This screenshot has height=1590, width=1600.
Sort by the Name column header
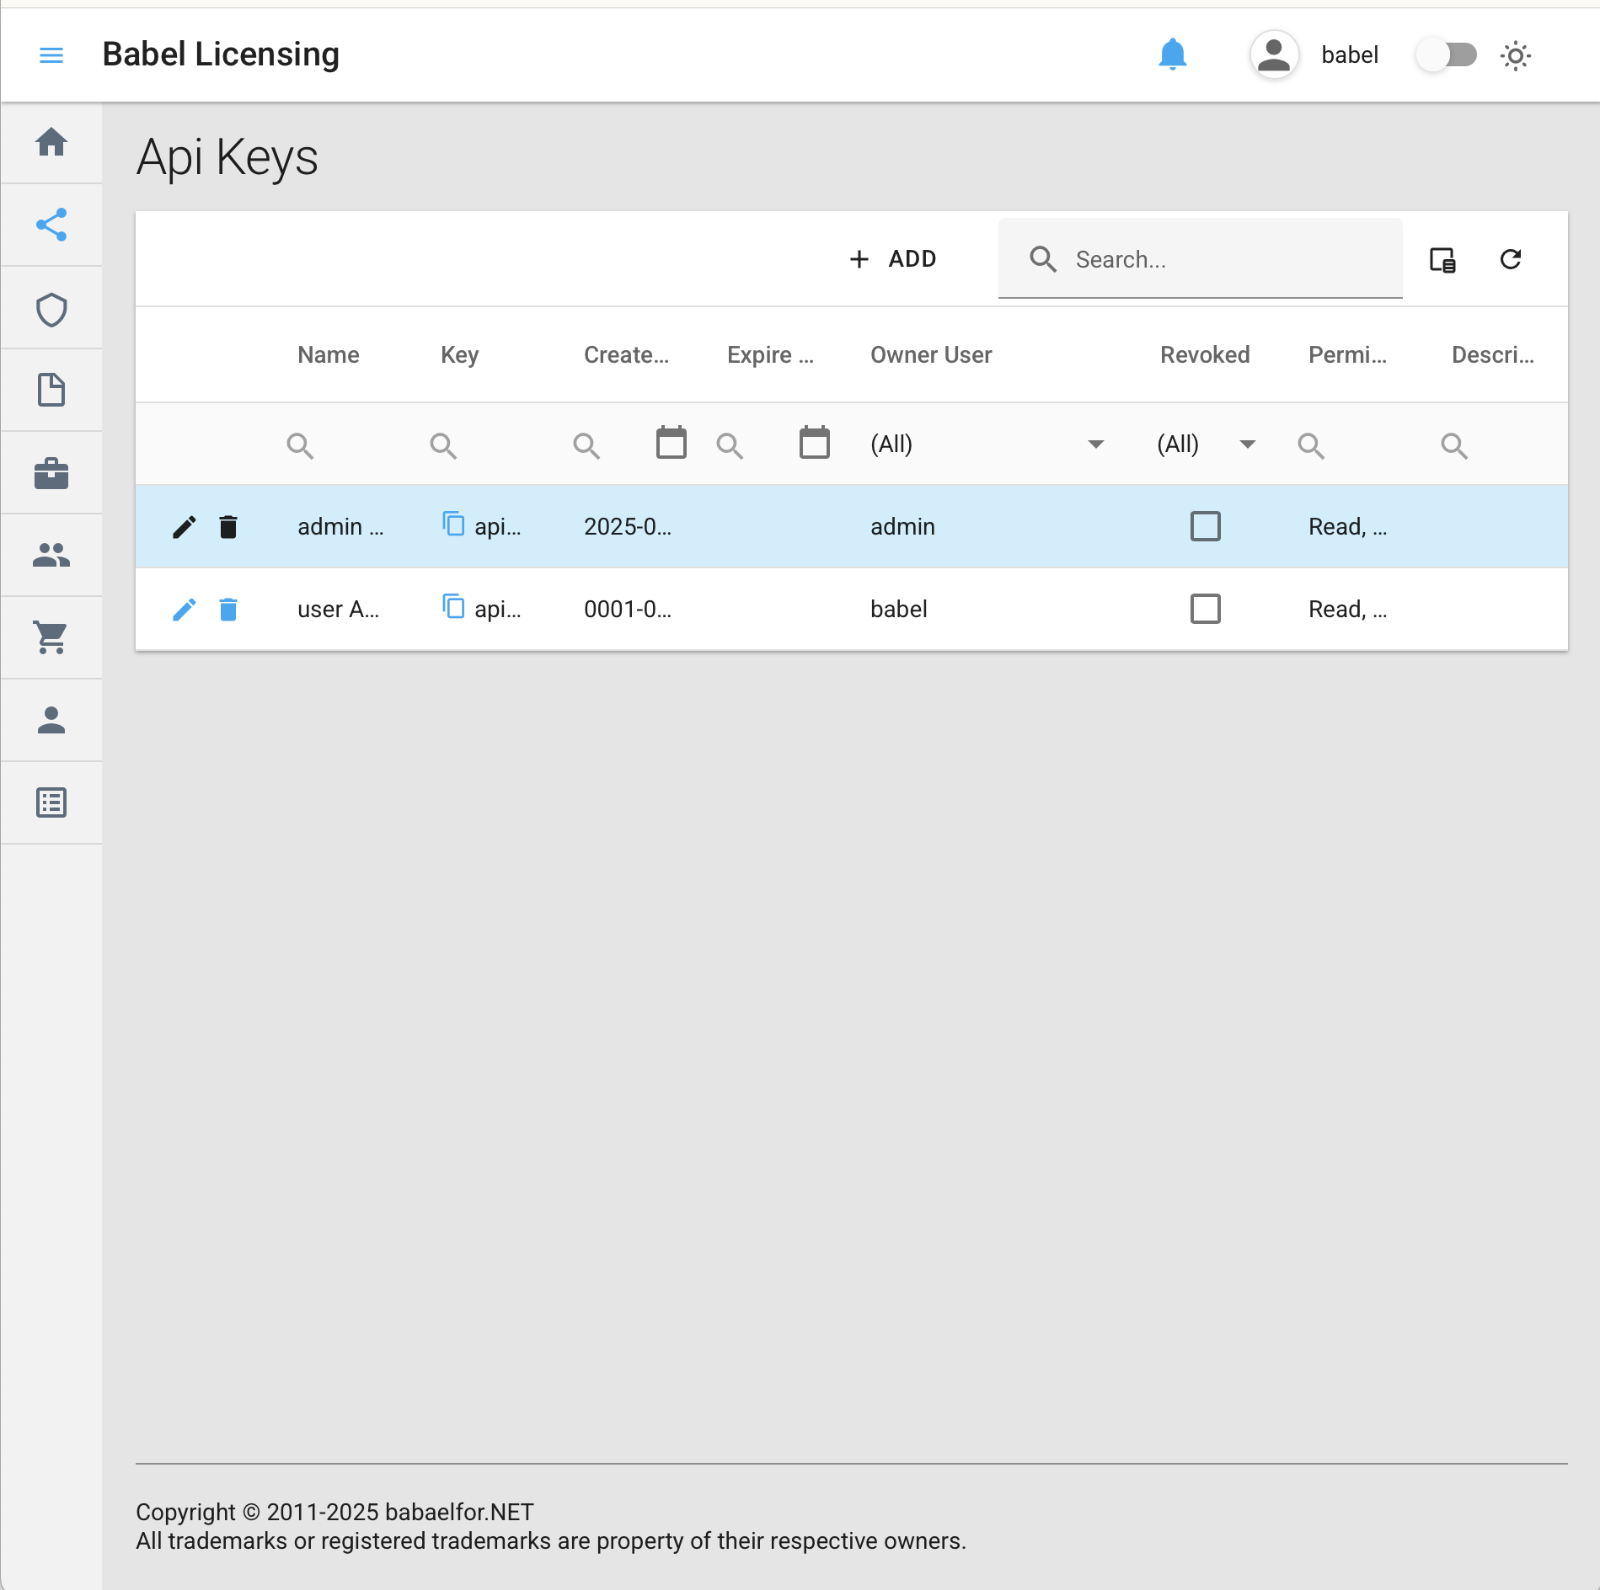[x=328, y=355]
